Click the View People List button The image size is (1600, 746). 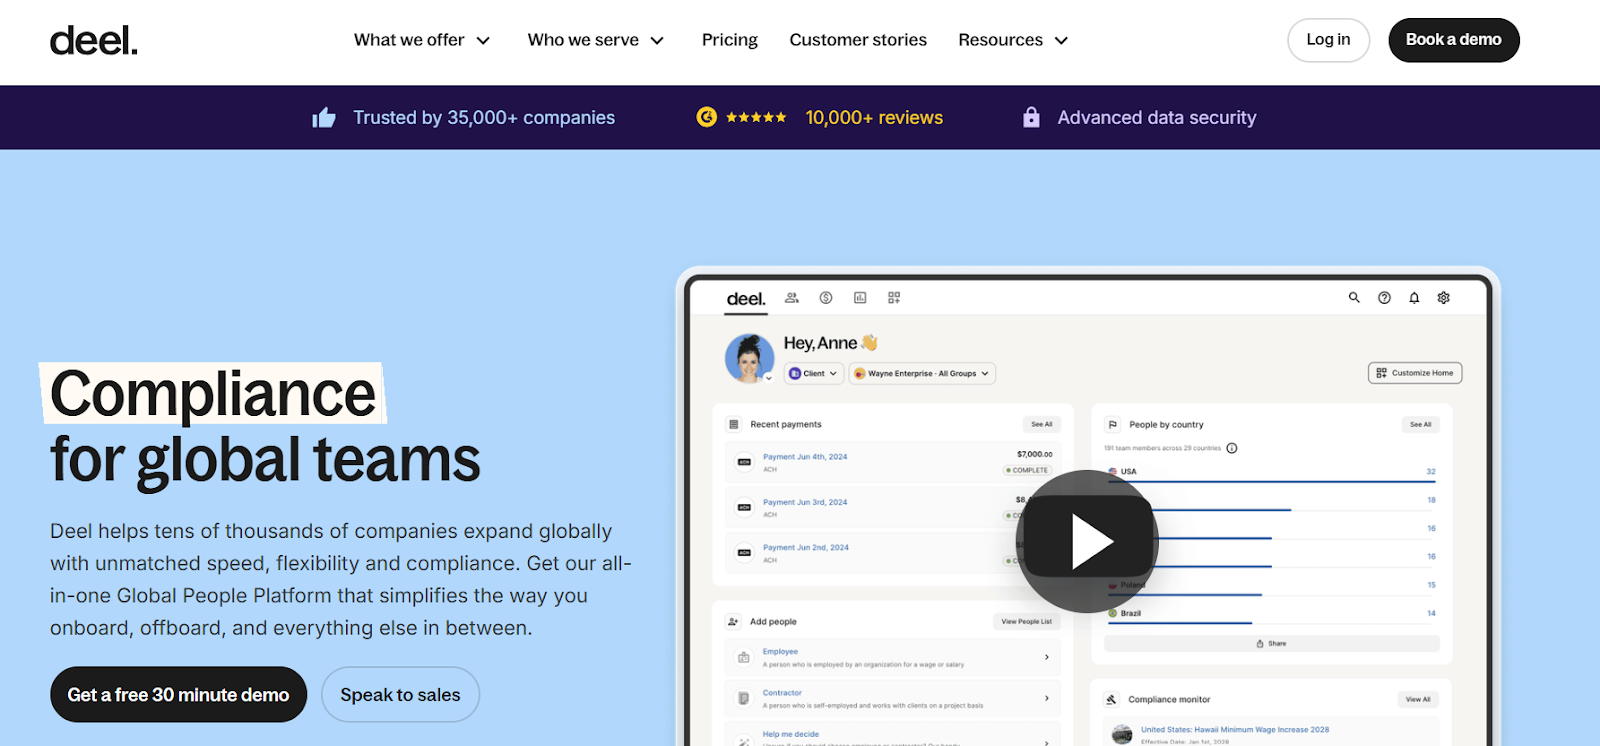(x=1026, y=621)
